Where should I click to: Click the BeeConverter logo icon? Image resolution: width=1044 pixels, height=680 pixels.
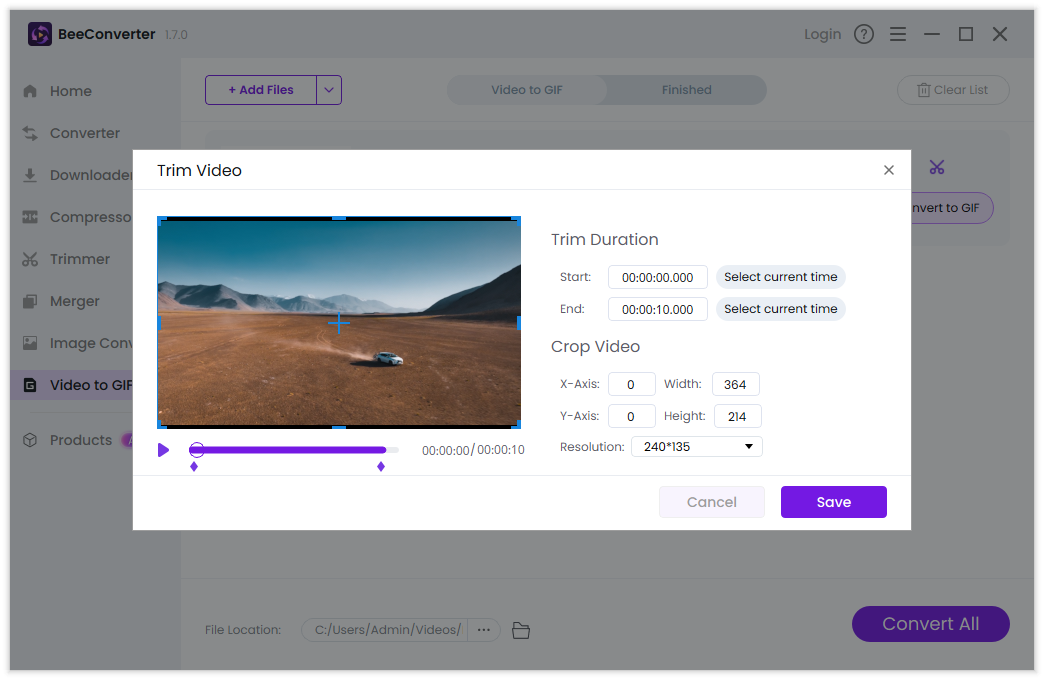point(40,34)
